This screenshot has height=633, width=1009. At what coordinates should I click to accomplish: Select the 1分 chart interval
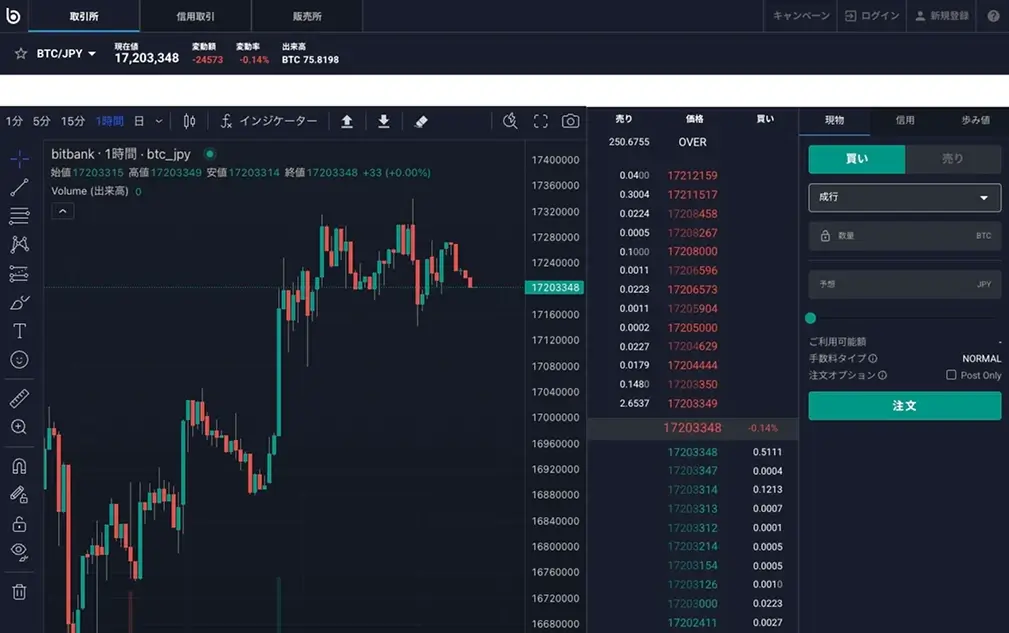(14, 121)
